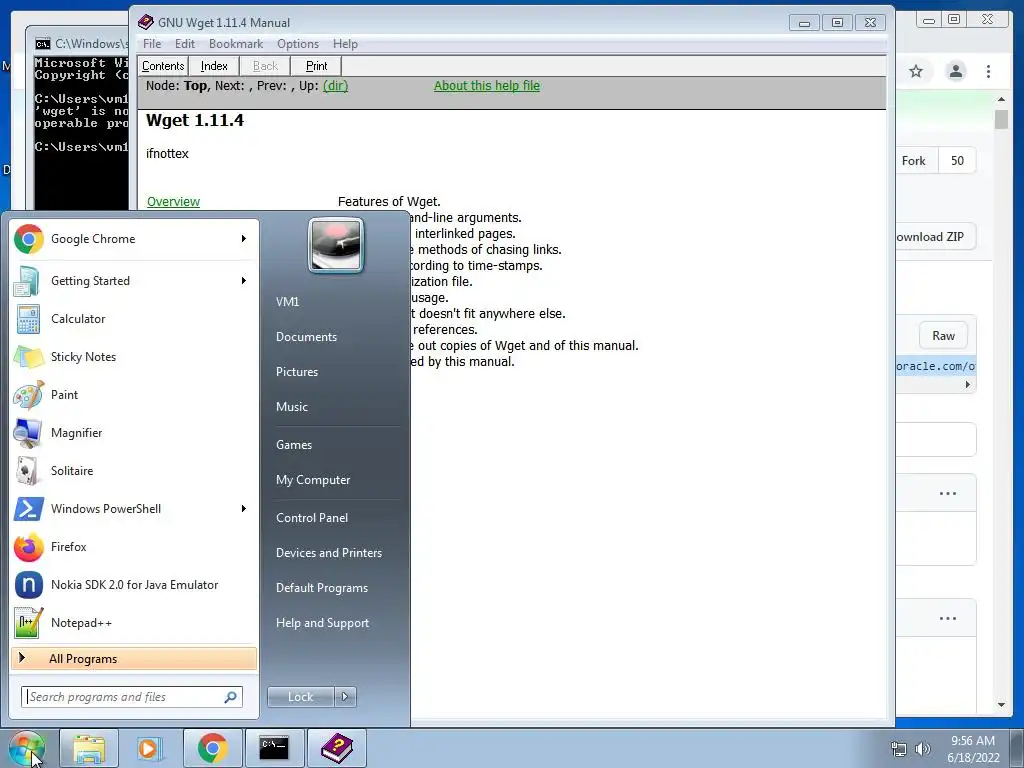Click Raw button in Chrome window

pos(943,336)
